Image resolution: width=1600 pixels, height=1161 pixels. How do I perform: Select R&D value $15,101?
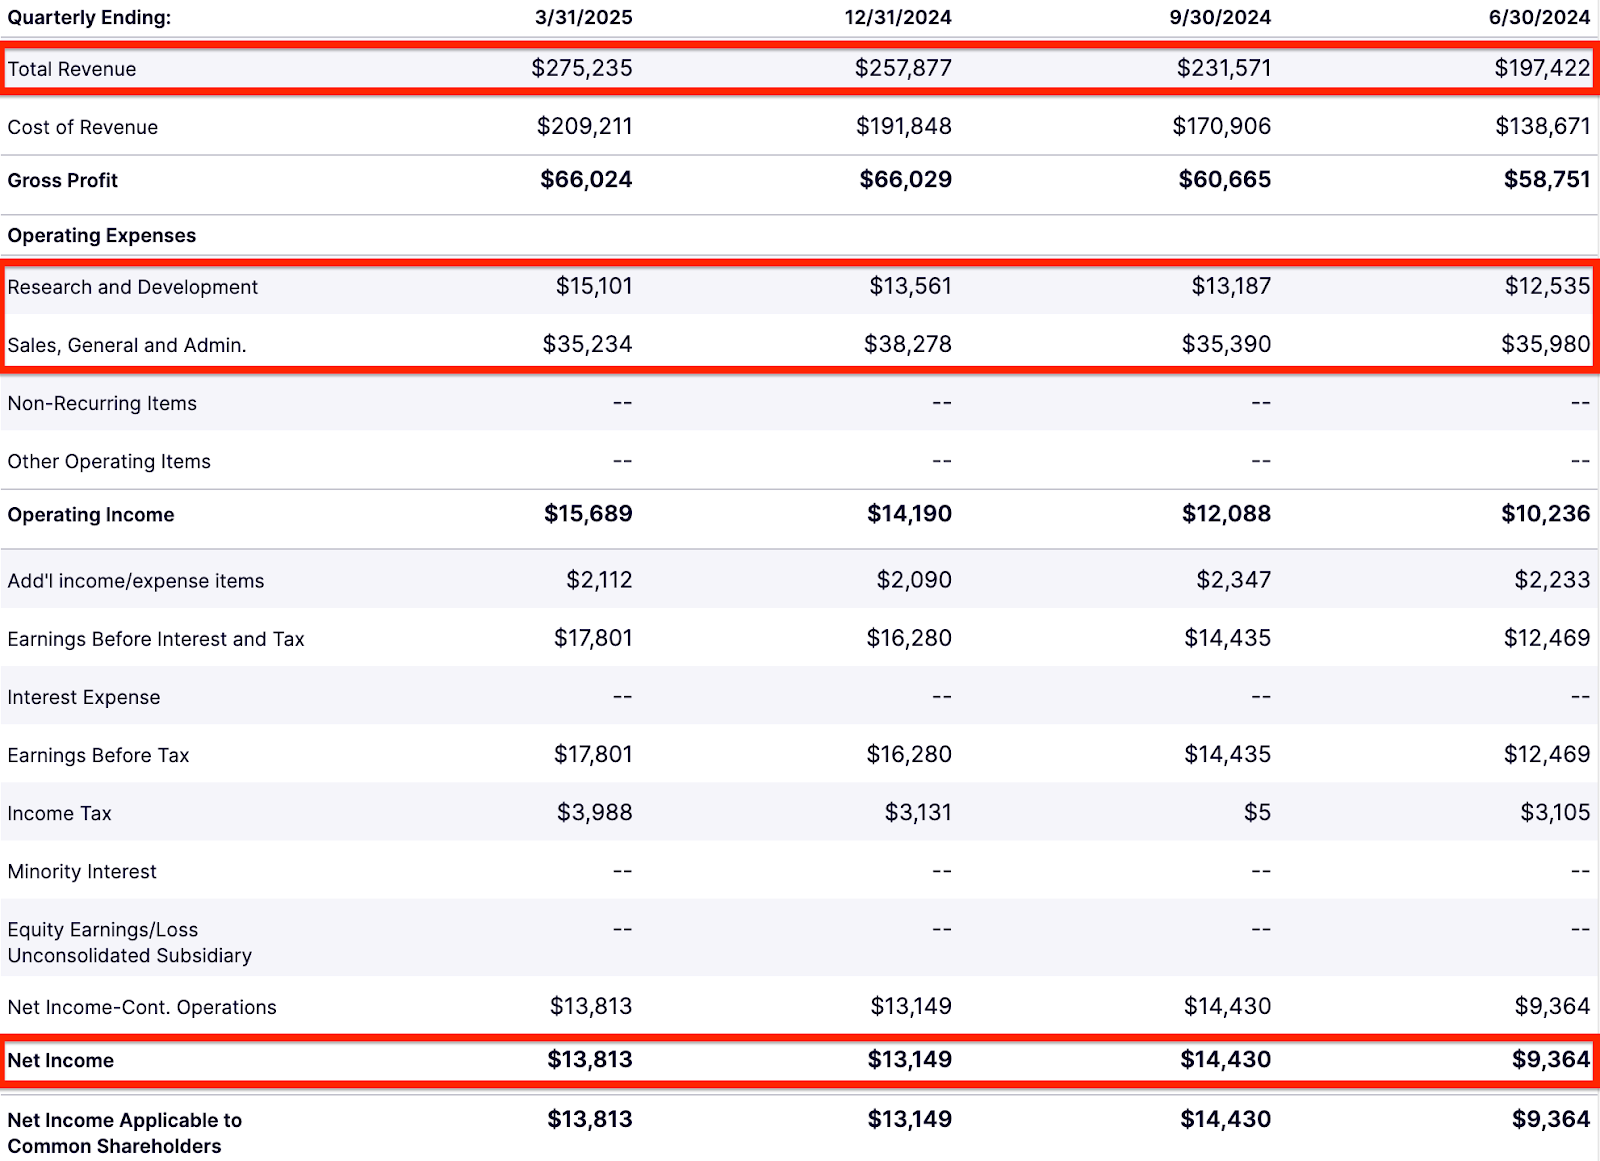594,286
